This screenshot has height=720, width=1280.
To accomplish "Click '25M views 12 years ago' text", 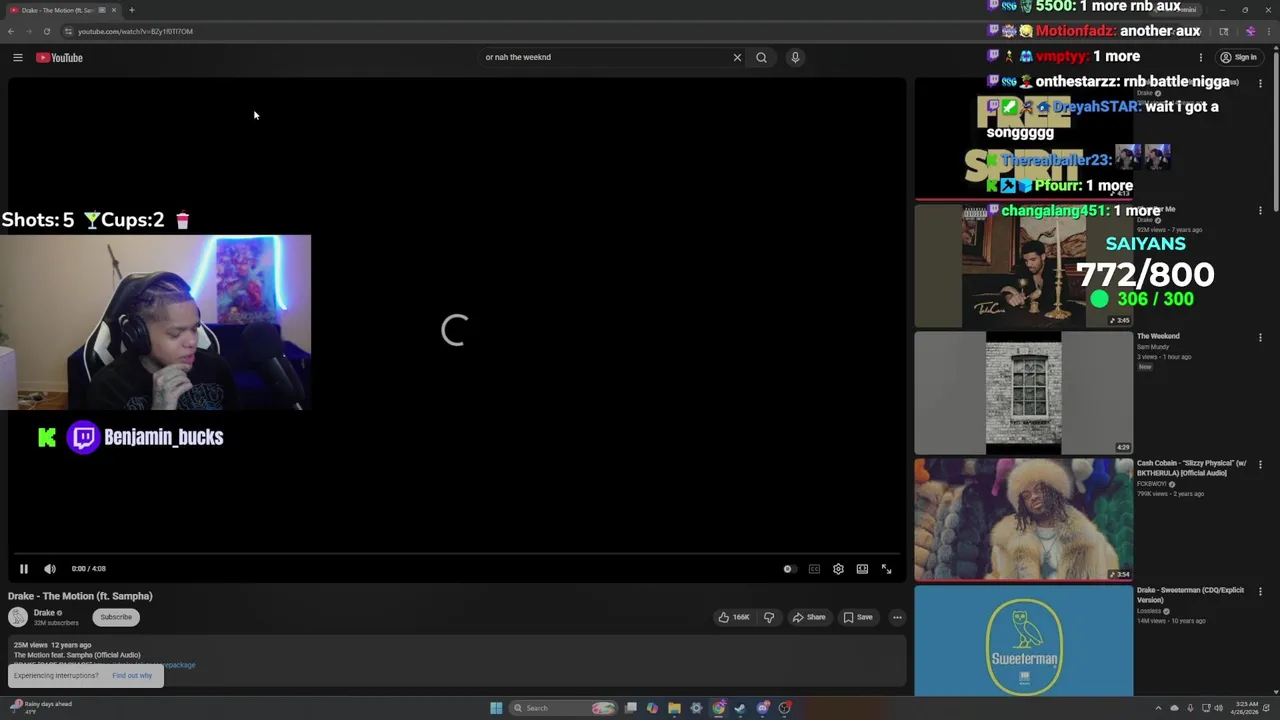I will pos(52,645).
